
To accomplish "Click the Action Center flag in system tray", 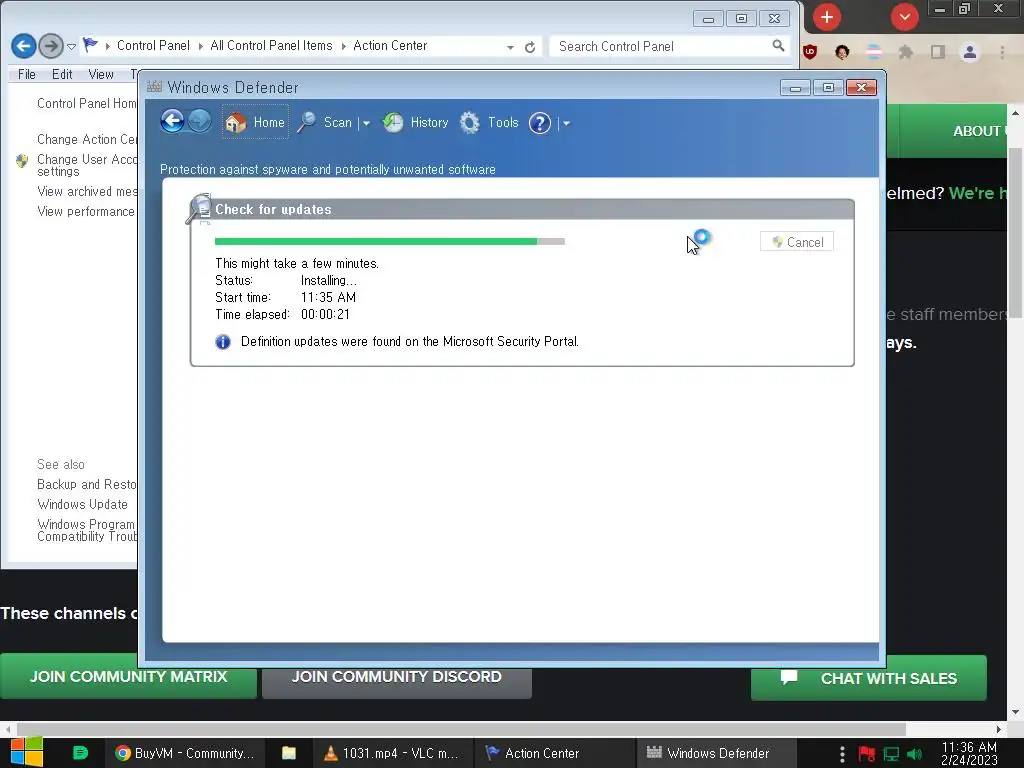I will [867, 754].
